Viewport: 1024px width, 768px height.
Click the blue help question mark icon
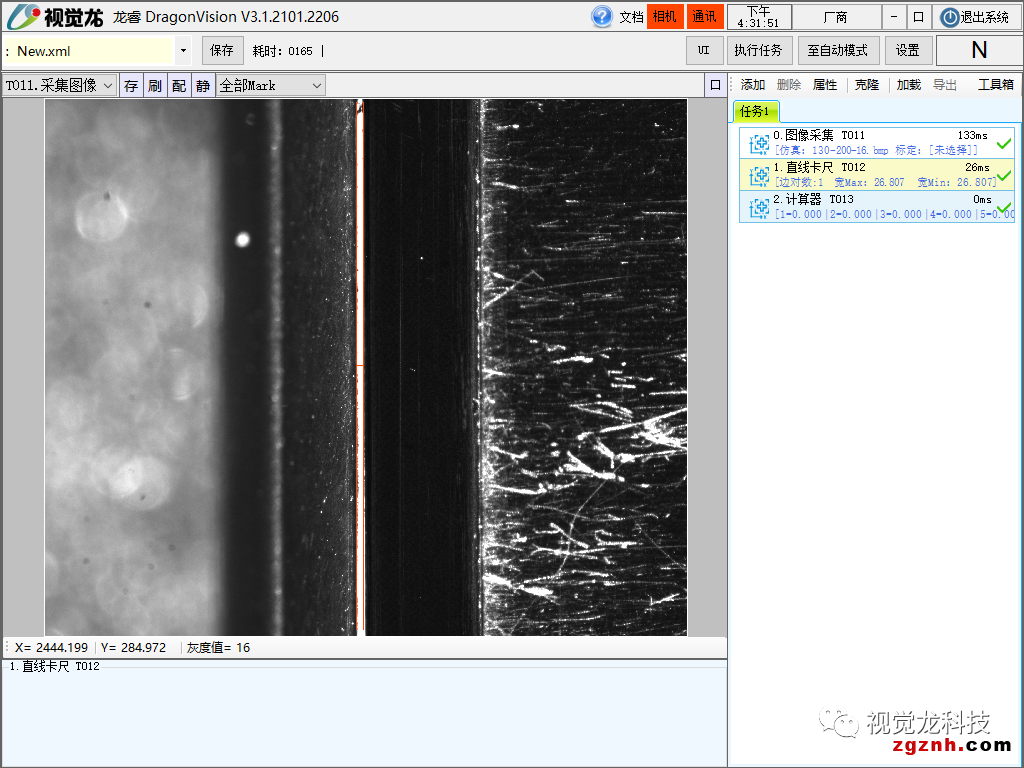click(x=602, y=16)
